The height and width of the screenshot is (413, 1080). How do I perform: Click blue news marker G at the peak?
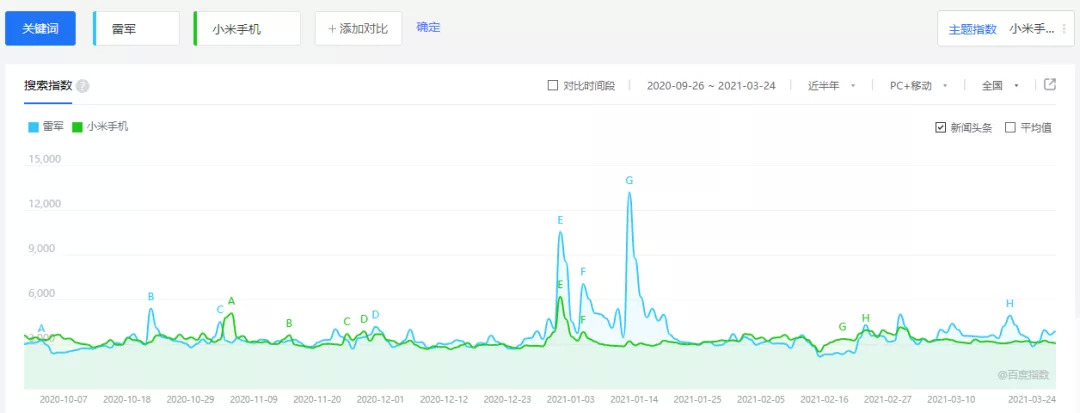[629, 180]
